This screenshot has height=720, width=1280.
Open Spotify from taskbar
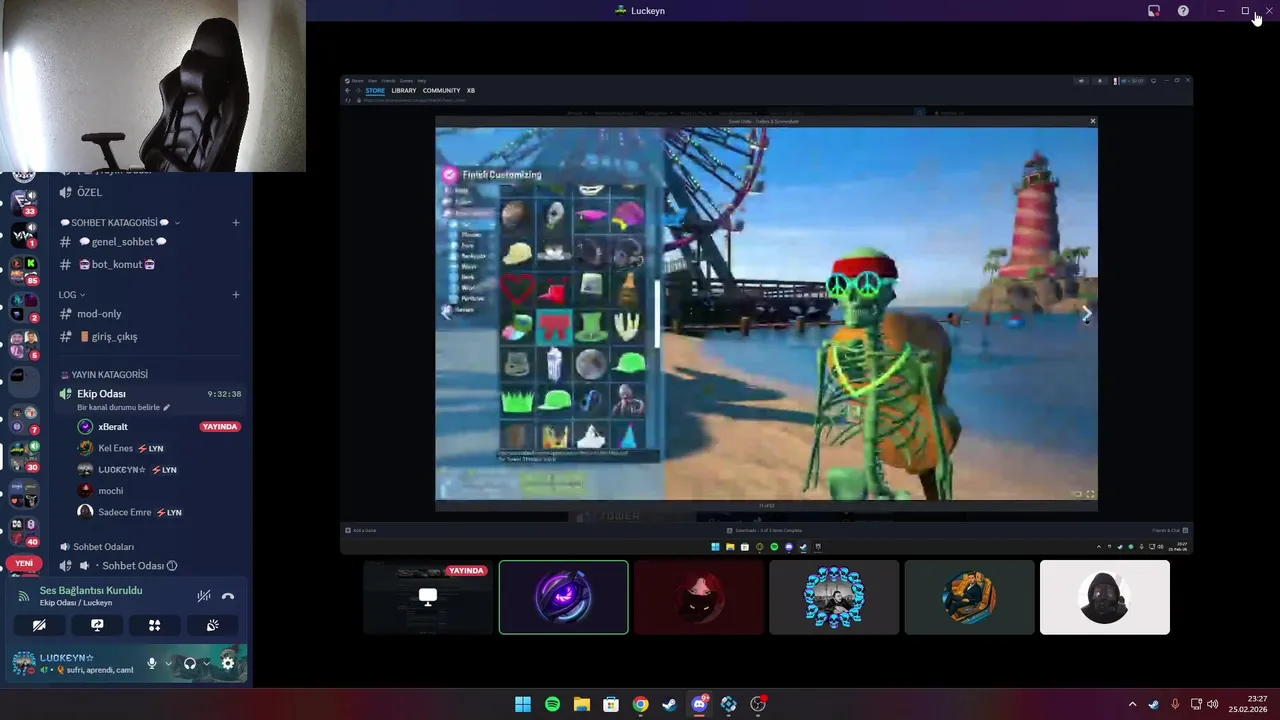tap(552, 704)
